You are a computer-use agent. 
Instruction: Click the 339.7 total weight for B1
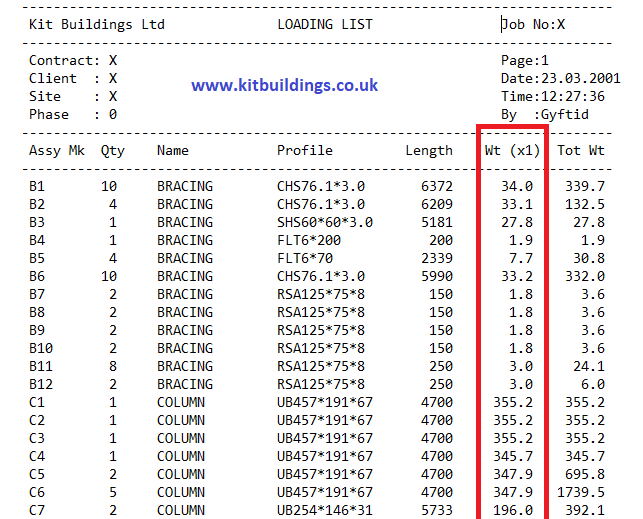coord(585,187)
